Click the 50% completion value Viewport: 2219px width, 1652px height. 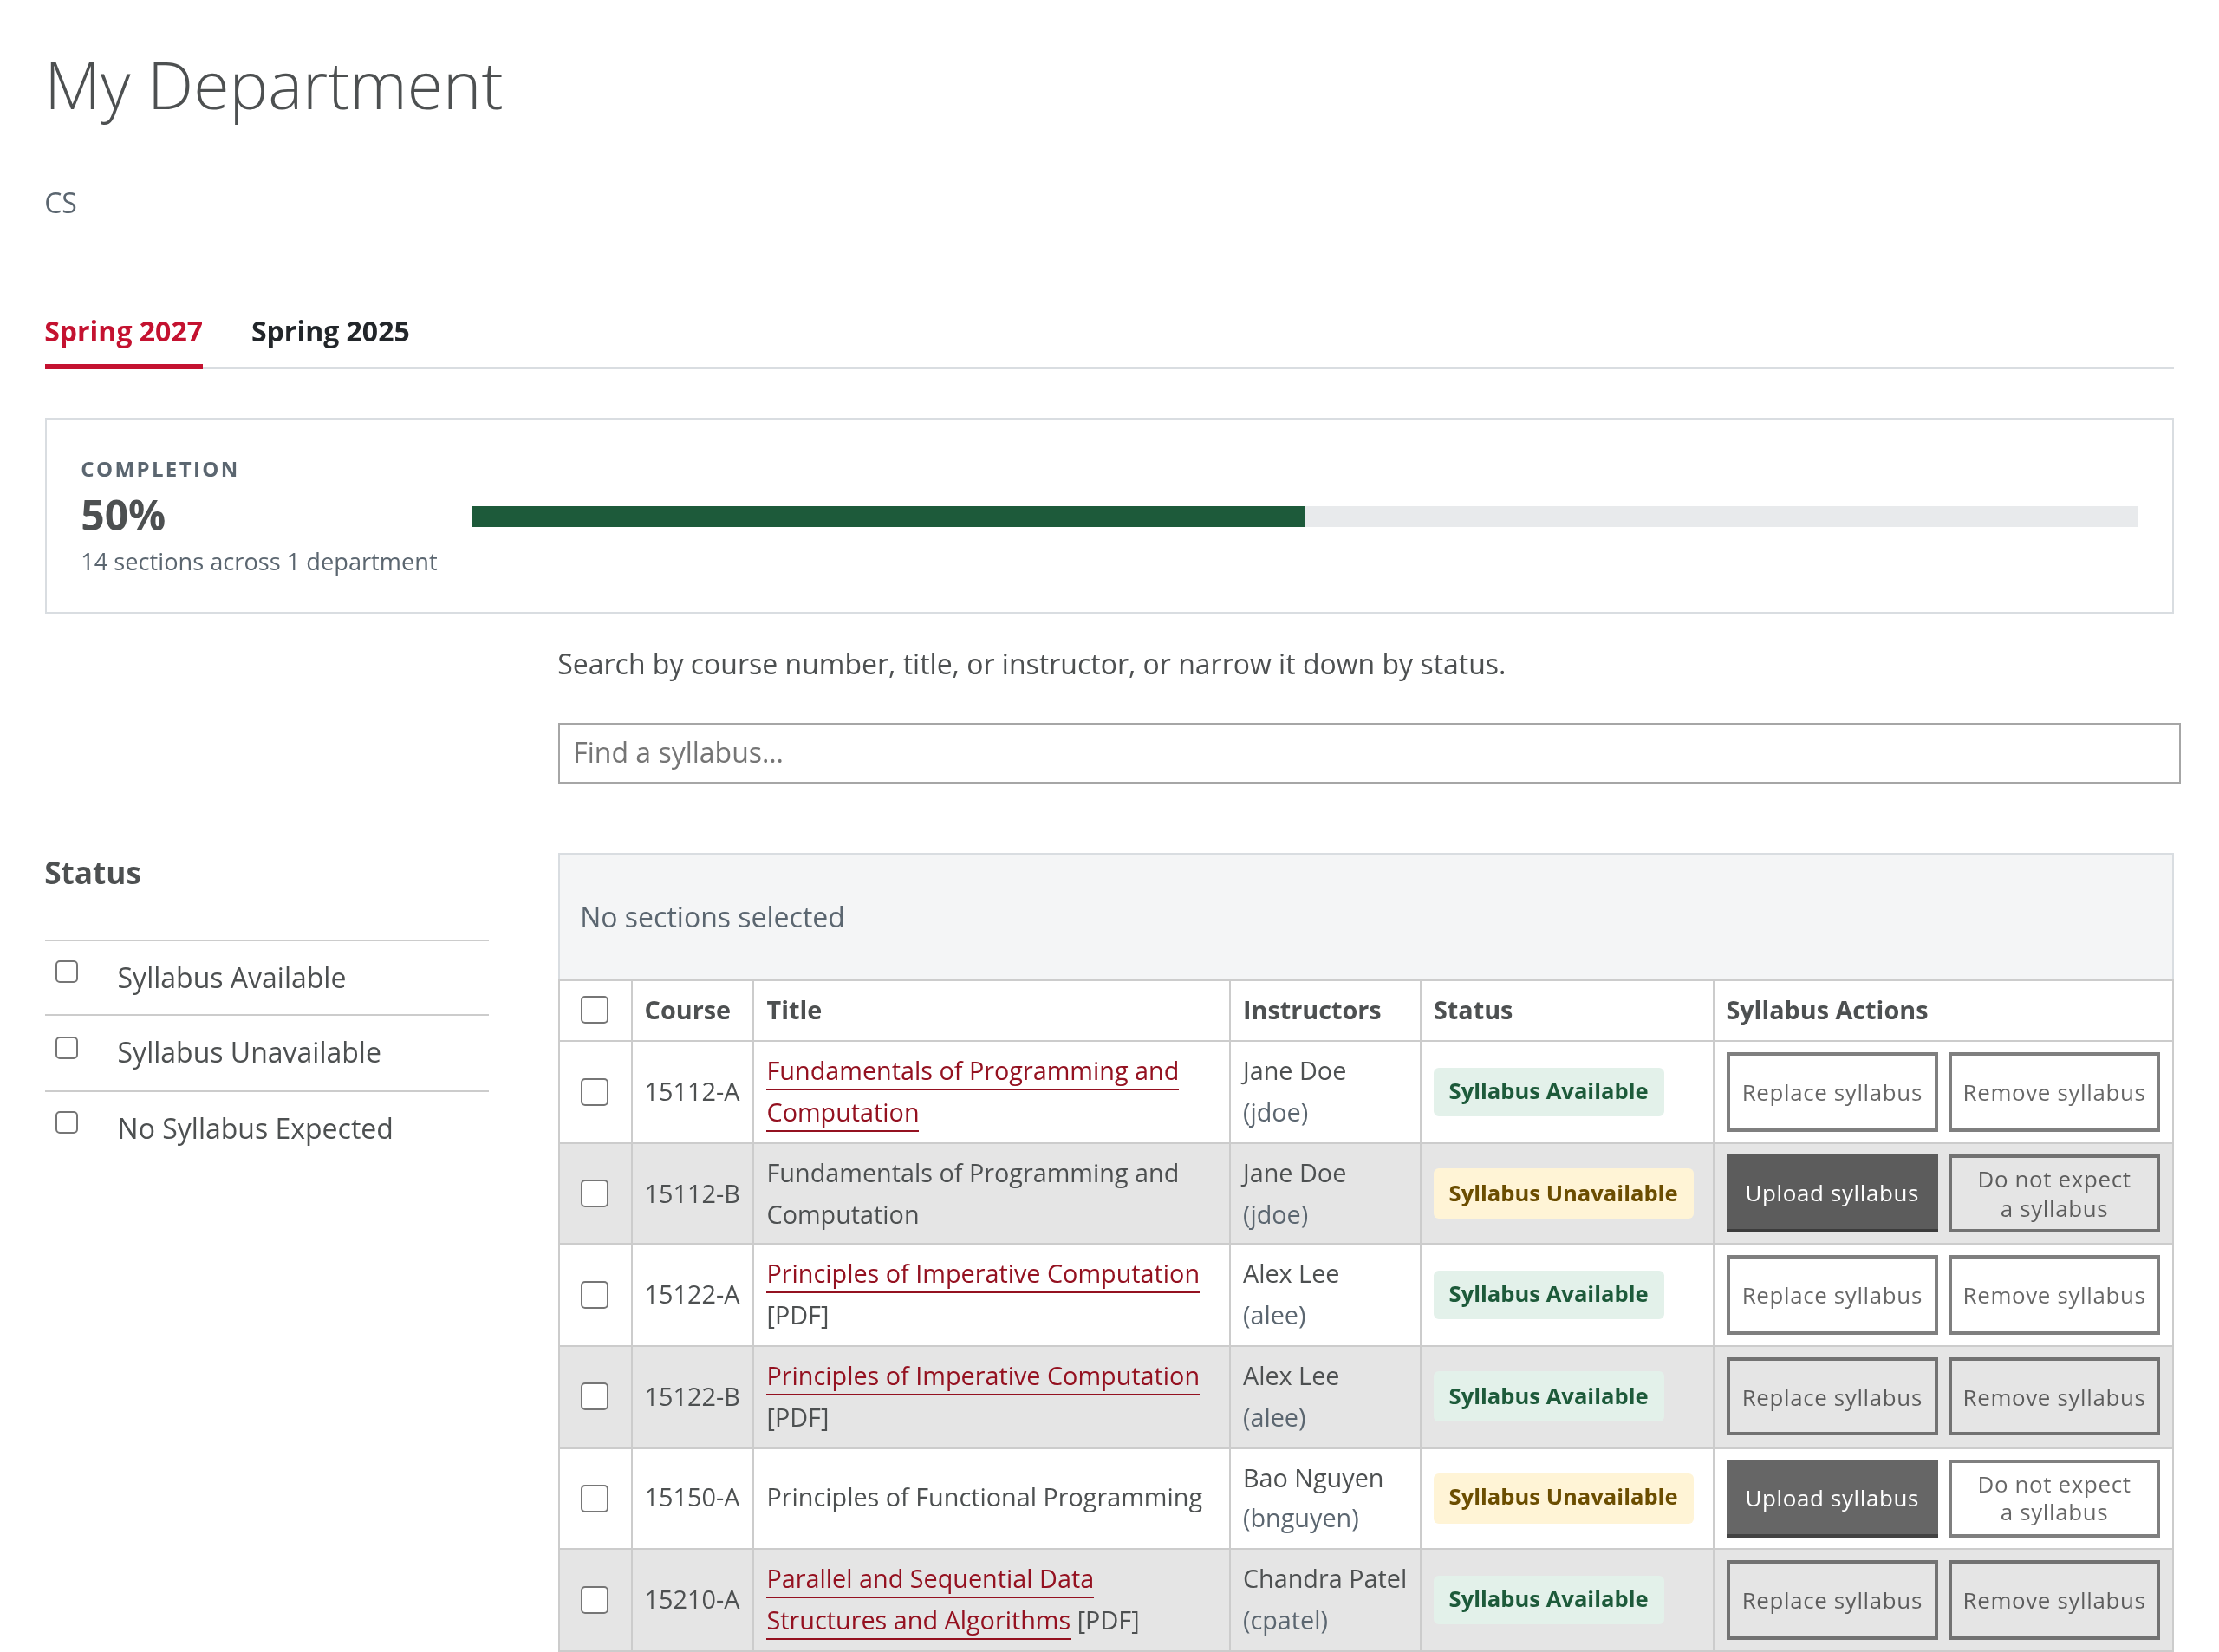123,516
